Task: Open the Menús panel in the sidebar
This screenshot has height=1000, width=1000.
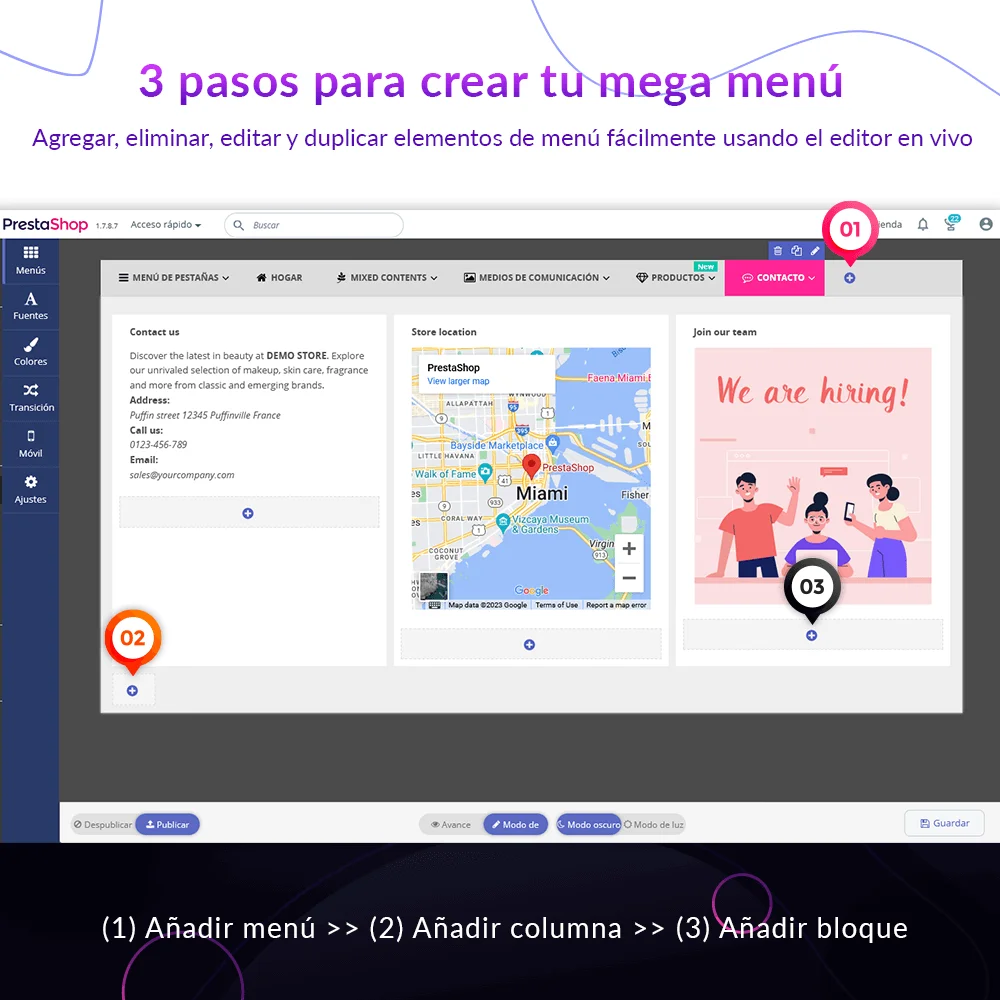Action: (30, 261)
